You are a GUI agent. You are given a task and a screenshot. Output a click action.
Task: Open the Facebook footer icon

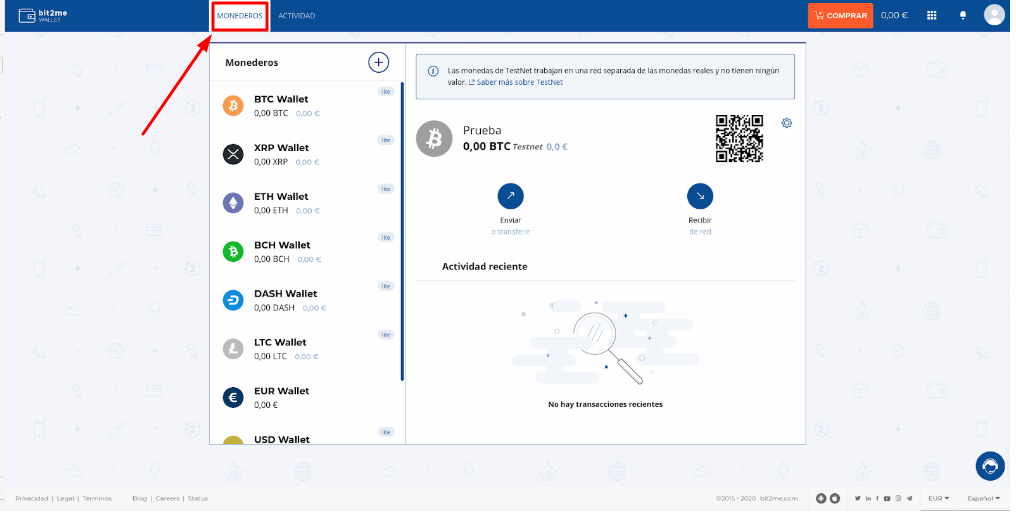coord(877,498)
